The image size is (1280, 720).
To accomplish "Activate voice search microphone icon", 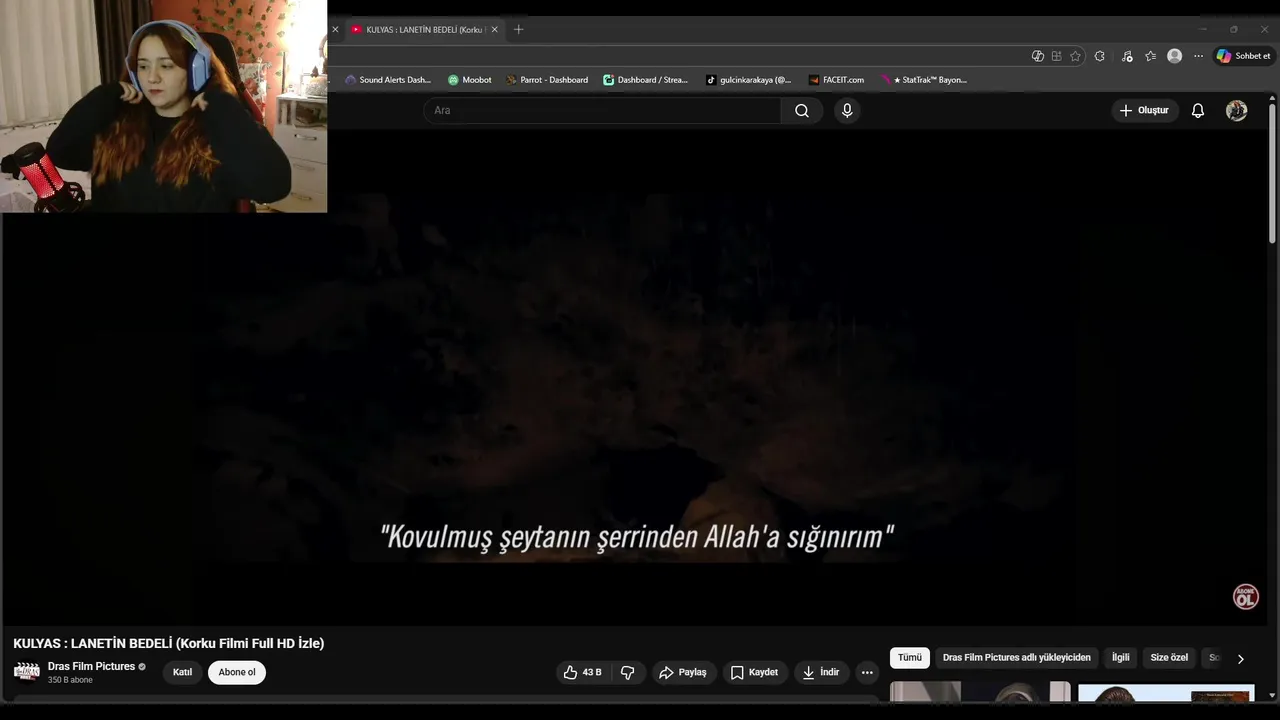I will tap(847, 111).
